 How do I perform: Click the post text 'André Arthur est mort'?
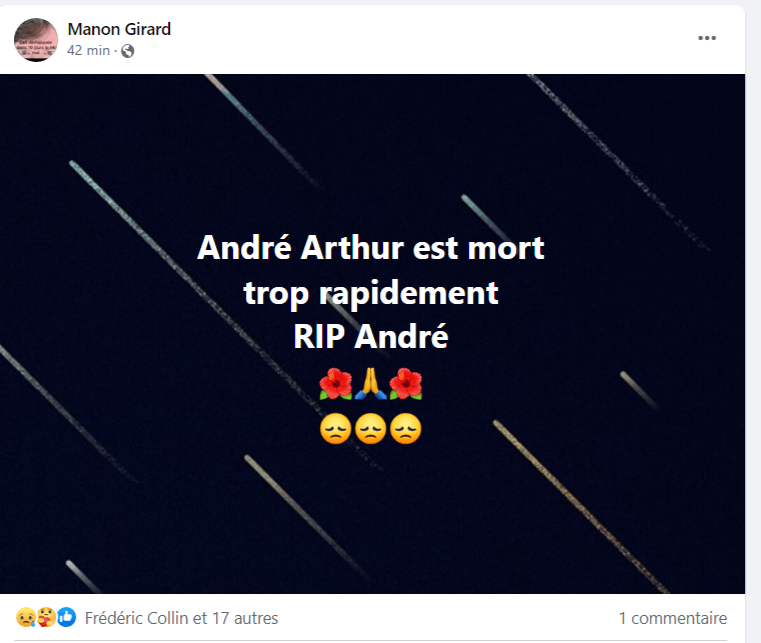(371, 248)
